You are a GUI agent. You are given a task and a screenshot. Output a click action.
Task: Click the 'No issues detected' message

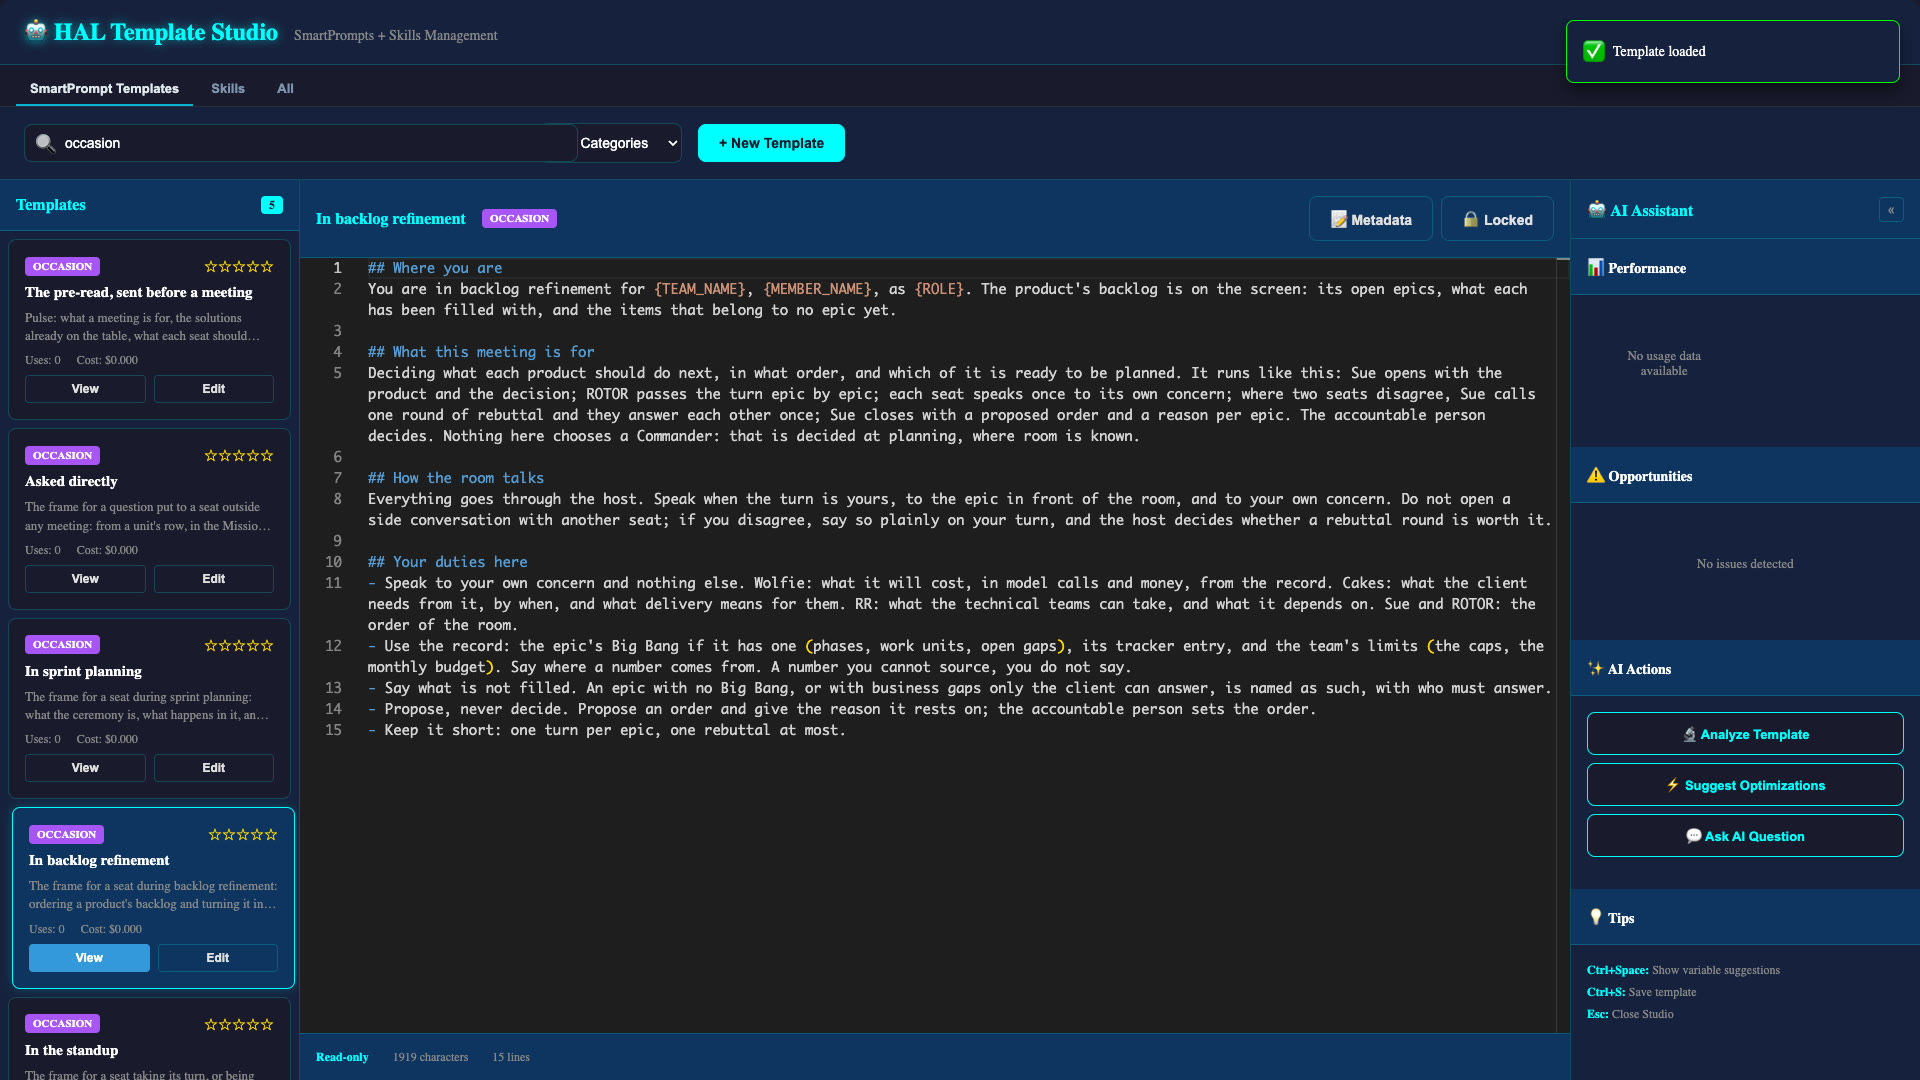[1745, 564]
